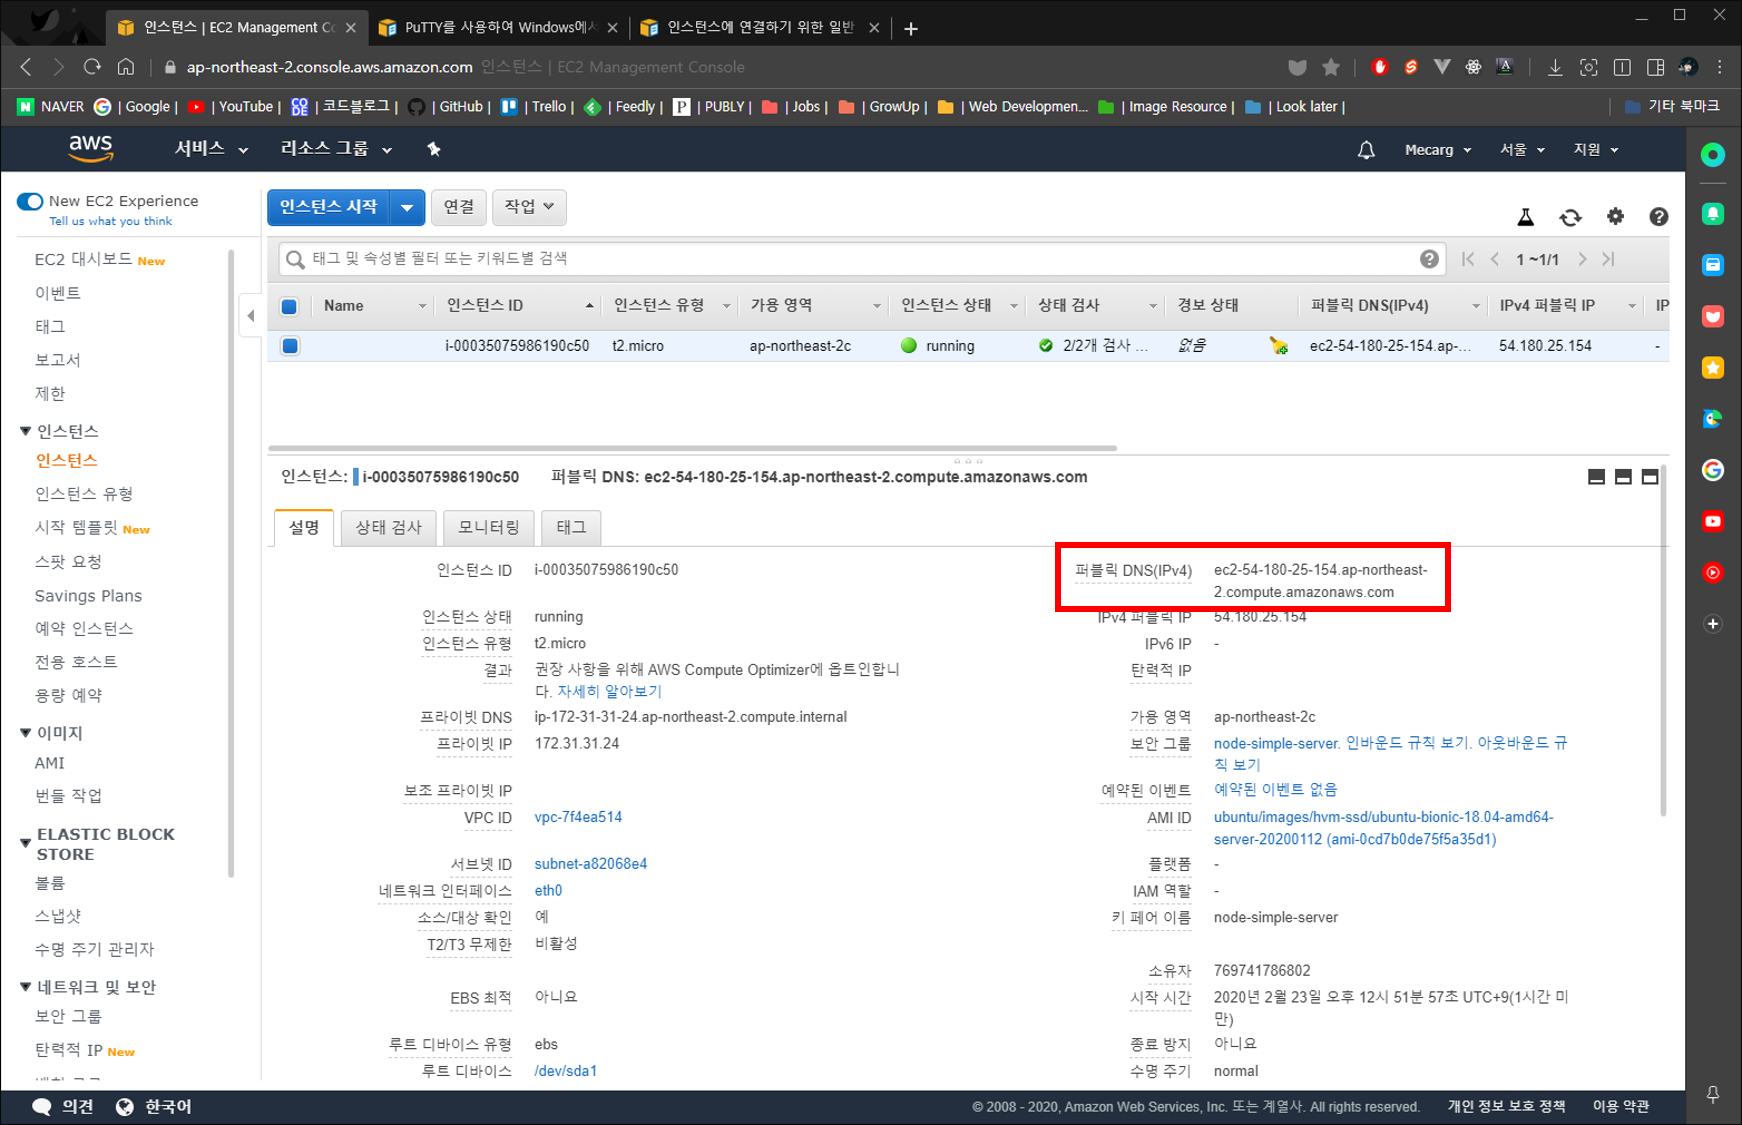The width and height of the screenshot is (1742, 1125).
Task: Minimize the details pane layout icon
Action: 1597,477
